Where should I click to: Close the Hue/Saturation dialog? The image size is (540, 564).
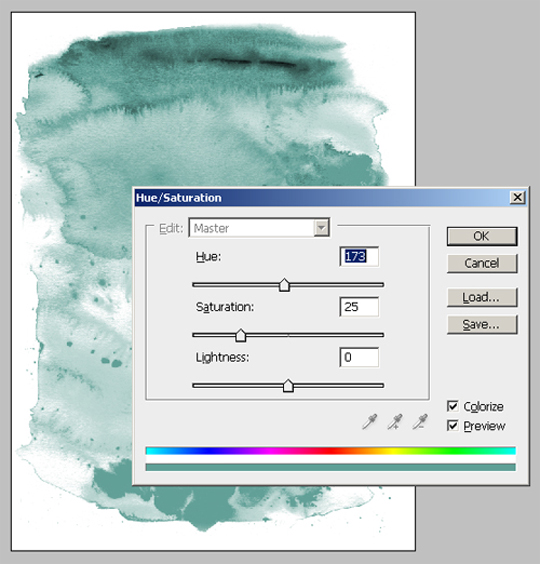point(517,197)
